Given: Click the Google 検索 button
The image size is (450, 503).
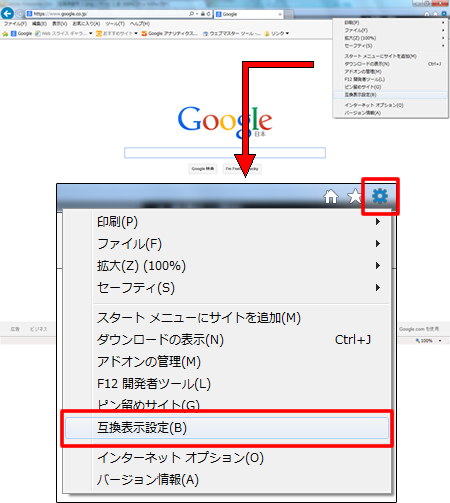Looking at the screenshot, I should click(x=203, y=169).
